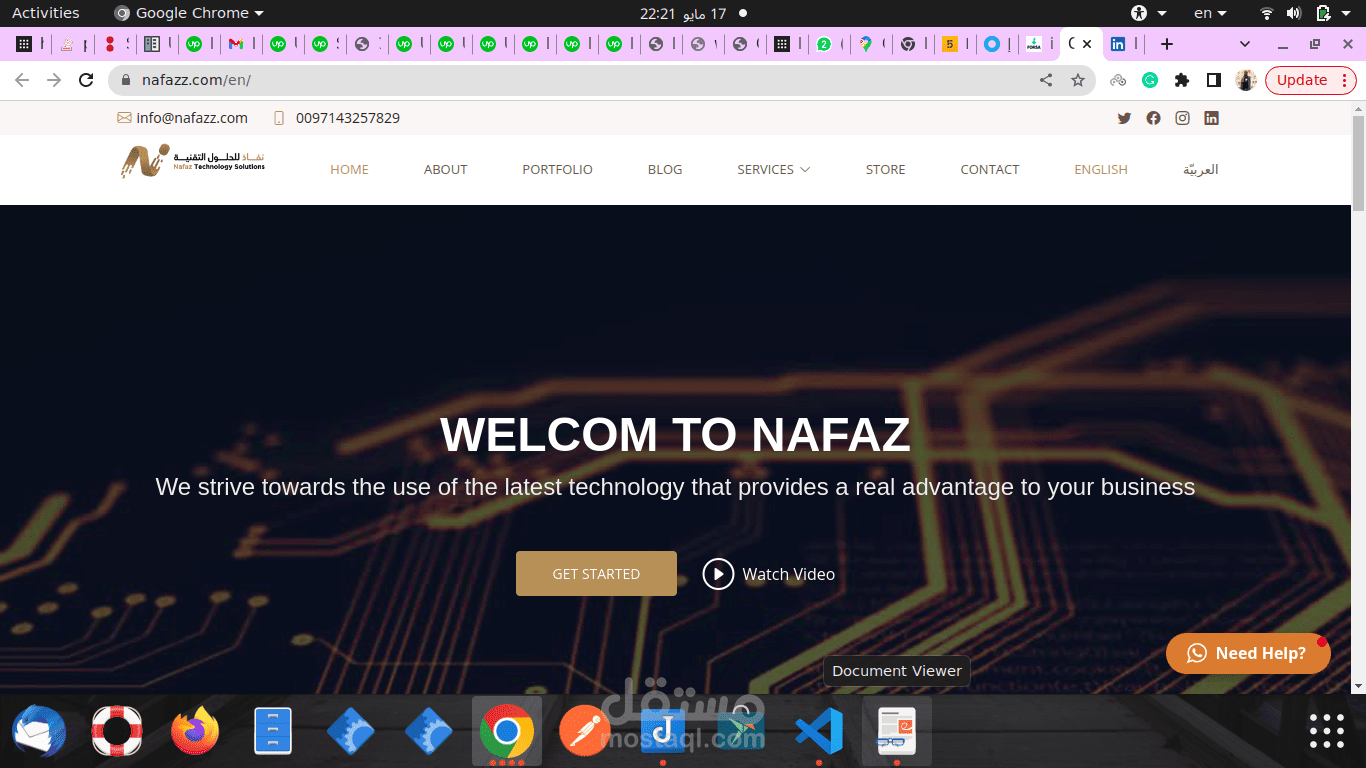Image resolution: width=1366 pixels, height=768 pixels.
Task: Open the Chrome profile avatar
Action: point(1245,80)
